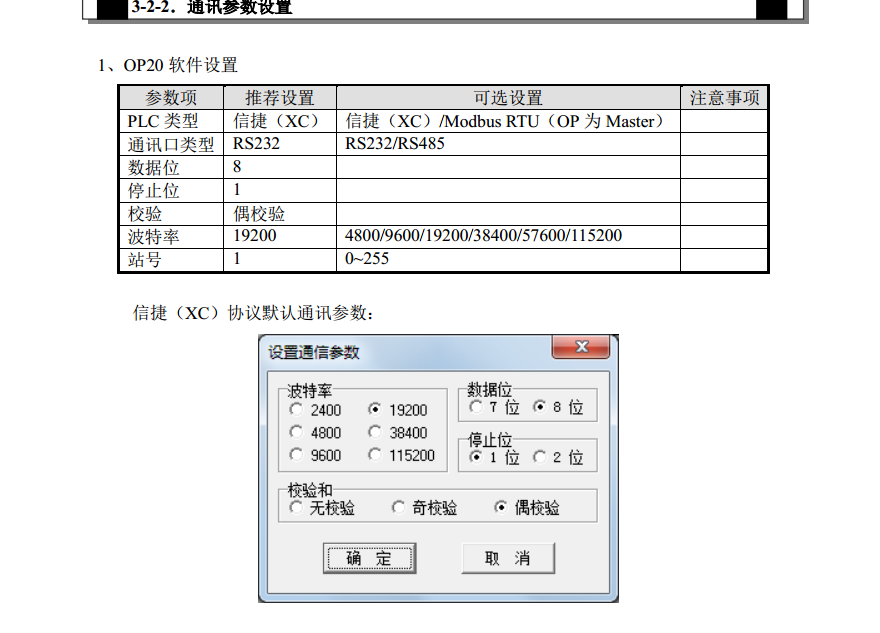Image resolution: width=880 pixels, height=633 pixels.
Task: Choose 无校验 parity option
Action: (x=296, y=508)
